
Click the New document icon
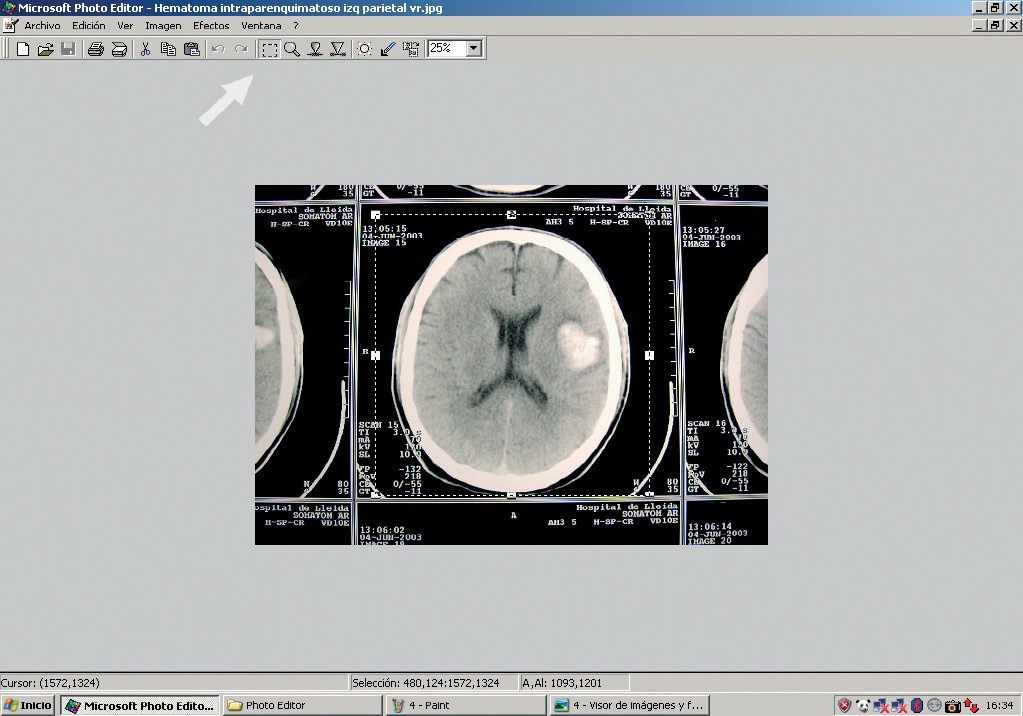pyautogui.click(x=22, y=49)
